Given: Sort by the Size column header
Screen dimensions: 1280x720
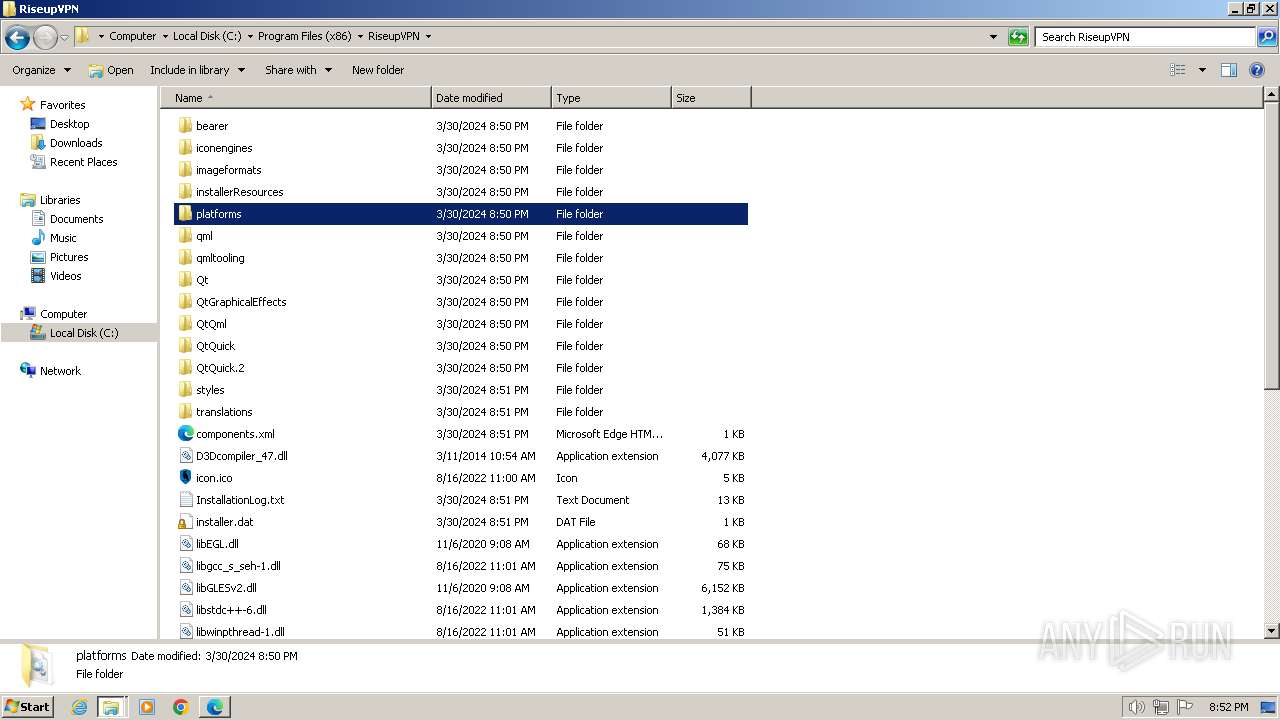Looking at the screenshot, I should click(711, 98).
